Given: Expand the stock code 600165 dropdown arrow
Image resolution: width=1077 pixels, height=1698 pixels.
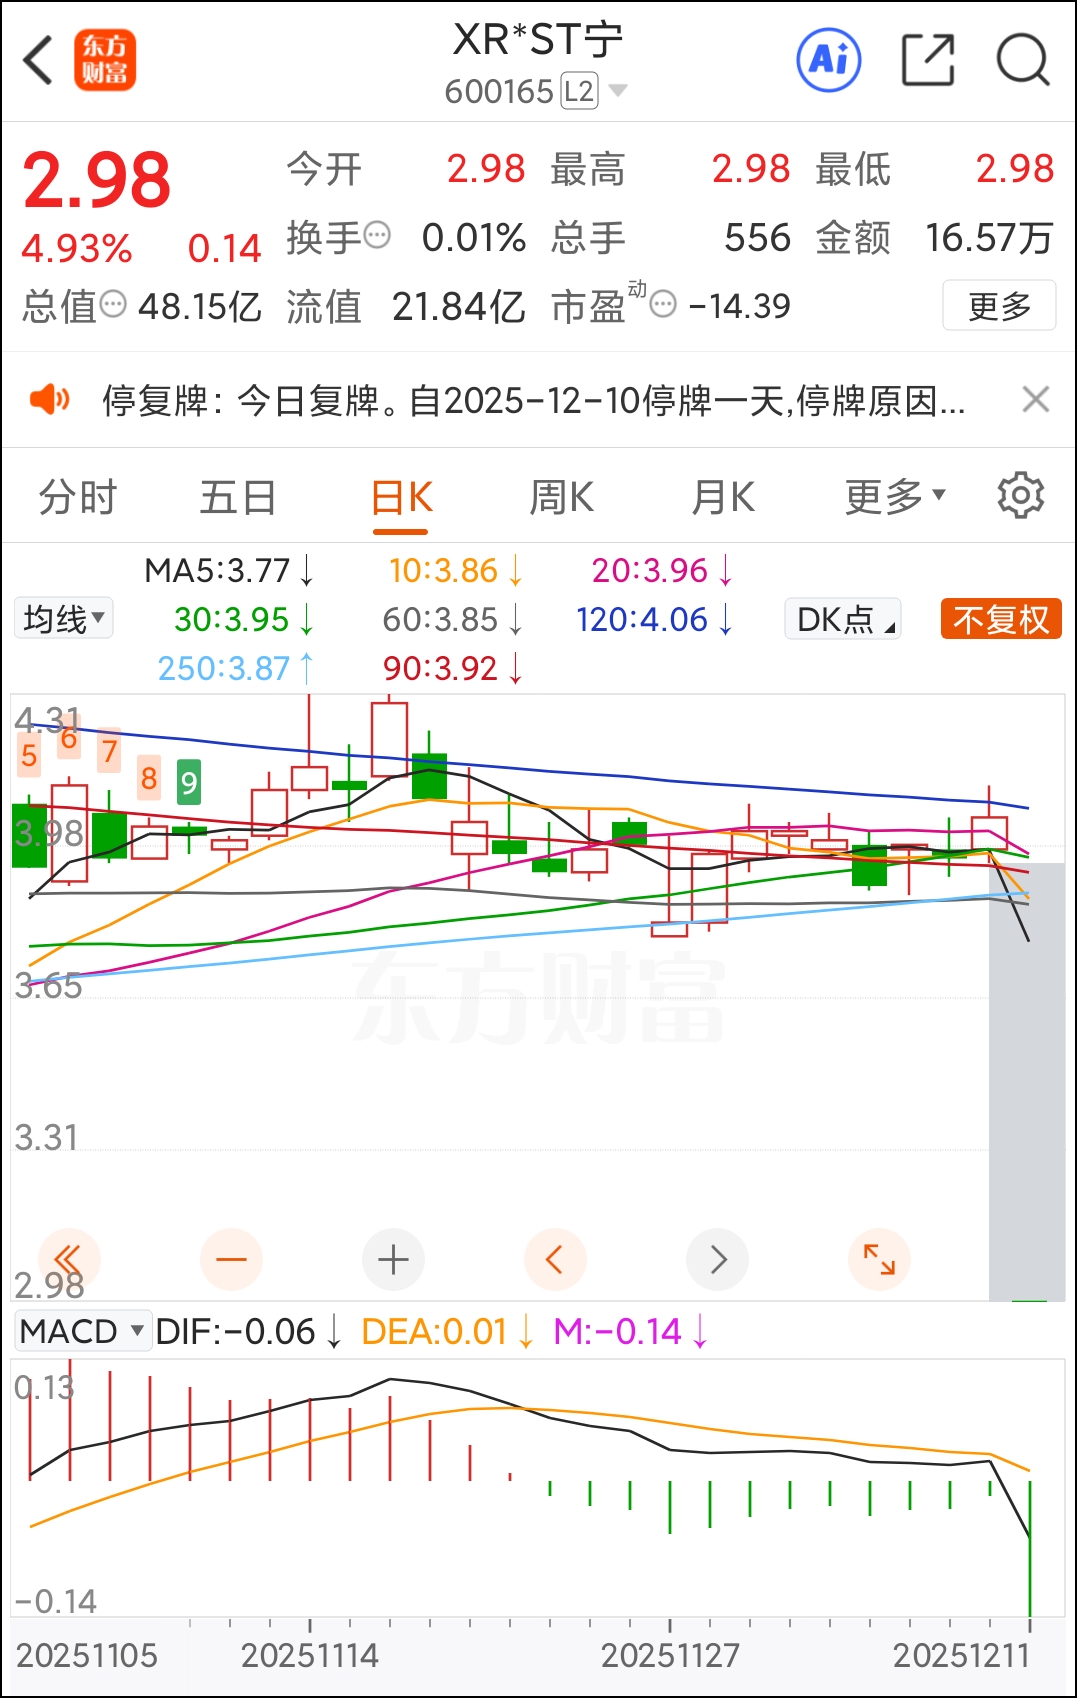Looking at the screenshot, I should tap(618, 91).
